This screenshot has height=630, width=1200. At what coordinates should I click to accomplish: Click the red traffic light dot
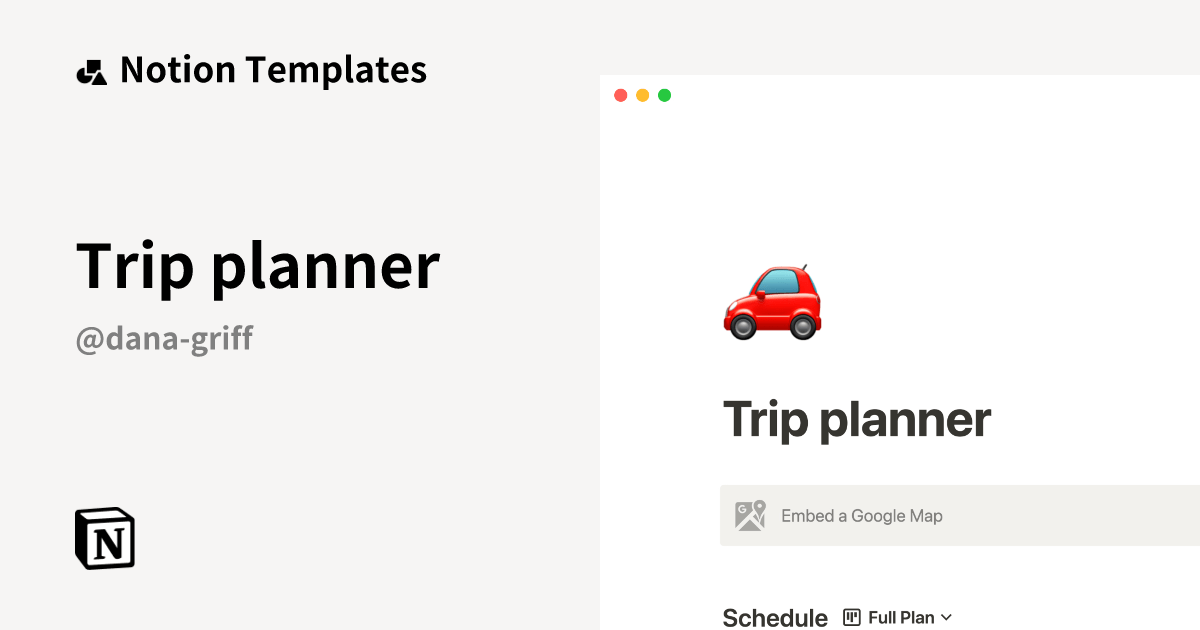click(x=621, y=95)
